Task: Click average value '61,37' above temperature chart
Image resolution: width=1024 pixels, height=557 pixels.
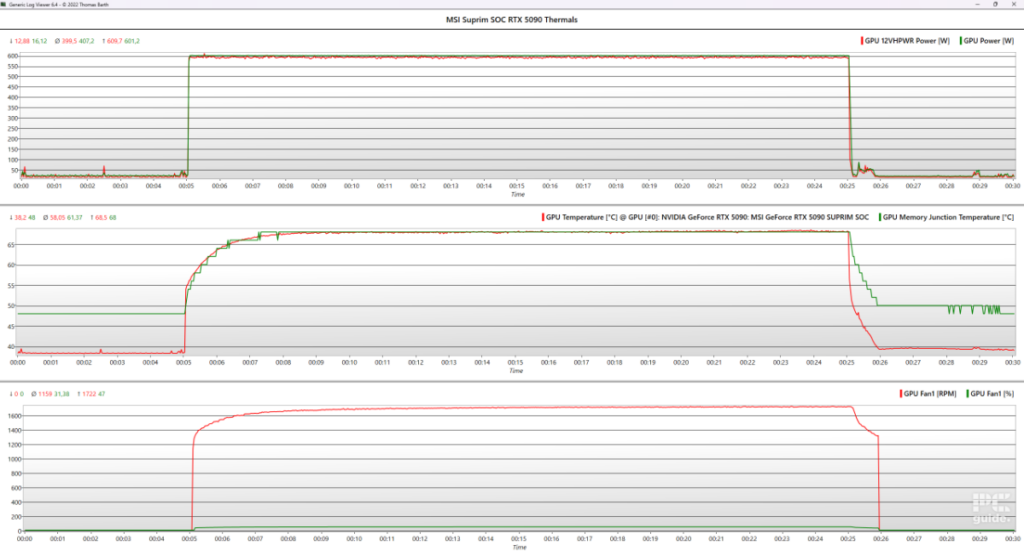Action: tap(74, 217)
